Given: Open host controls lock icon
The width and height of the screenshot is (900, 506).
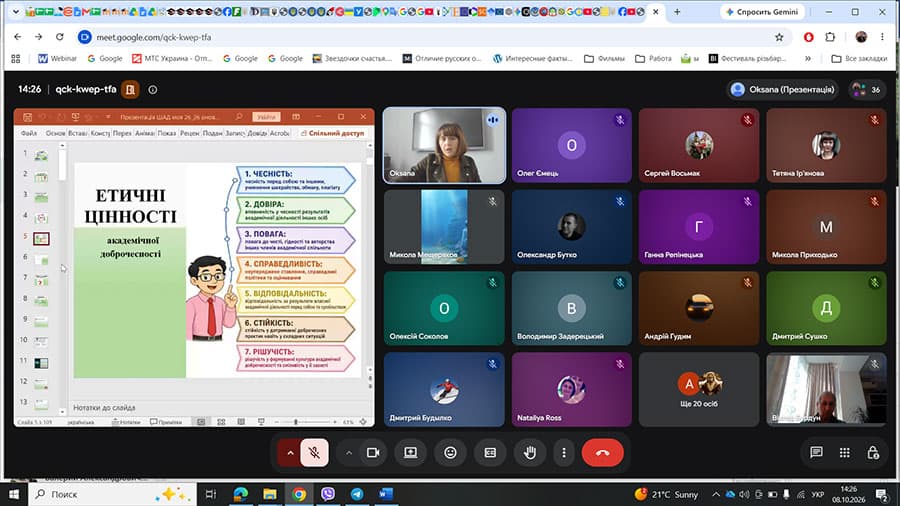Looking at the screenshot, I should click(873, 453).
